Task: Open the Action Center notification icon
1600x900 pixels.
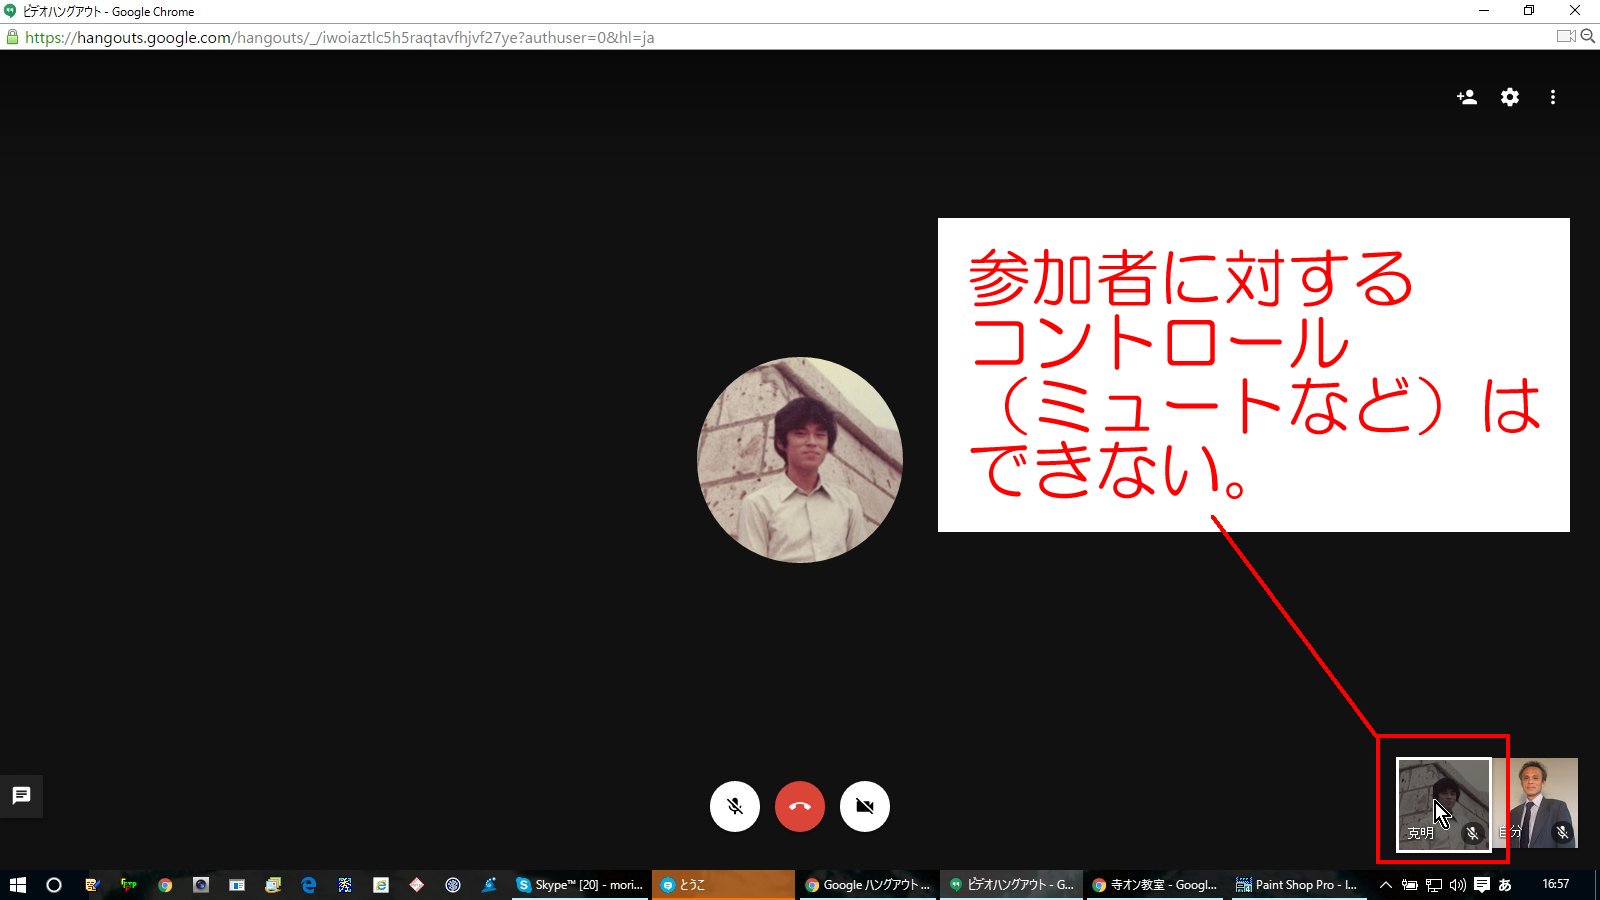Action: pos(1482,885)
